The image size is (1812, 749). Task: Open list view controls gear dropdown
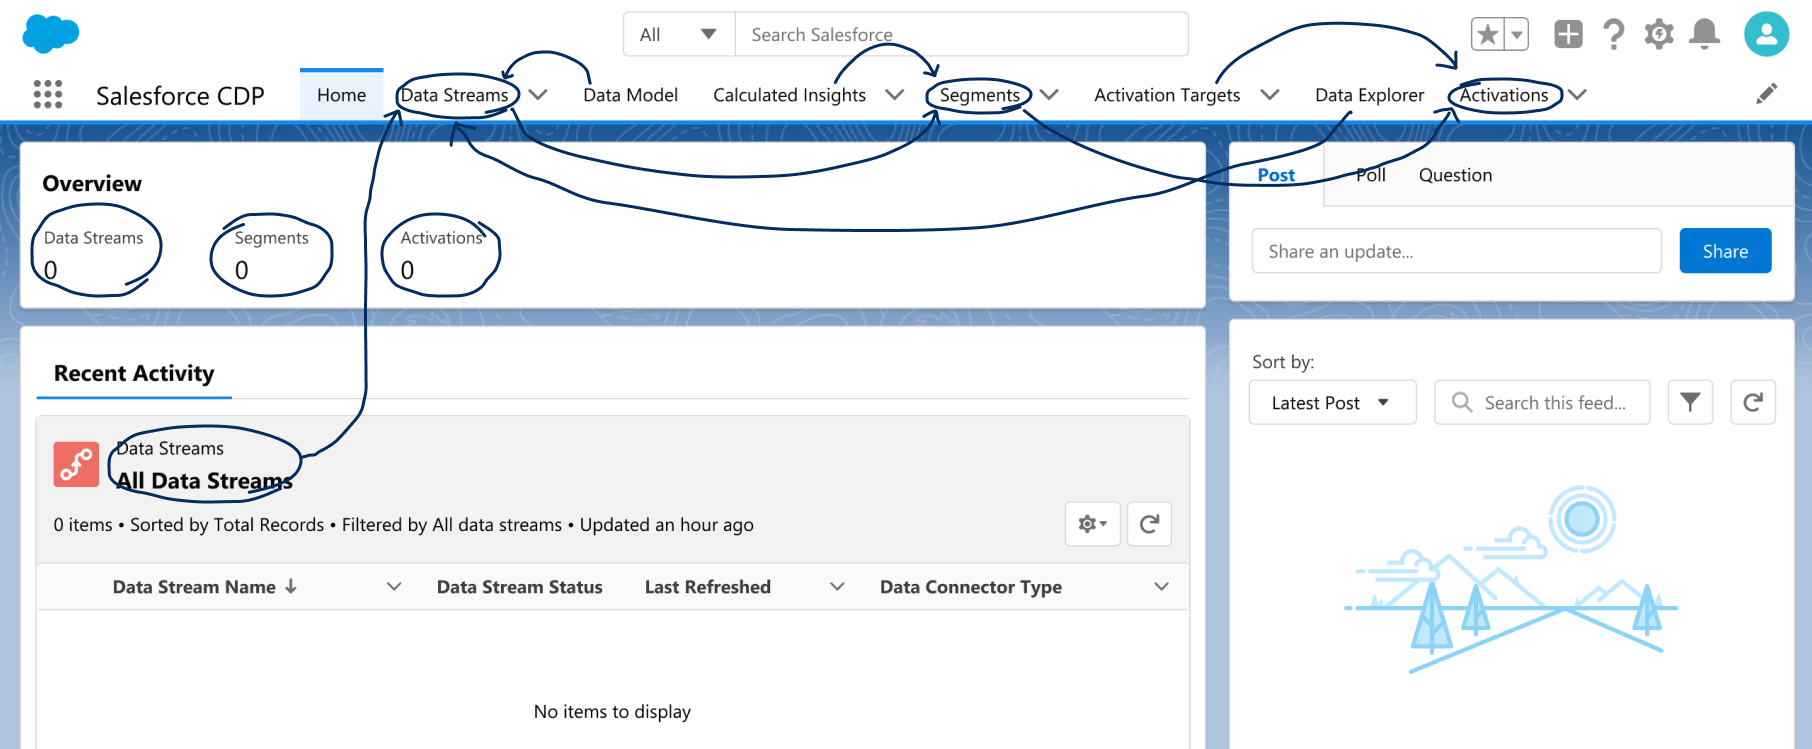(x=1092, y=524)
